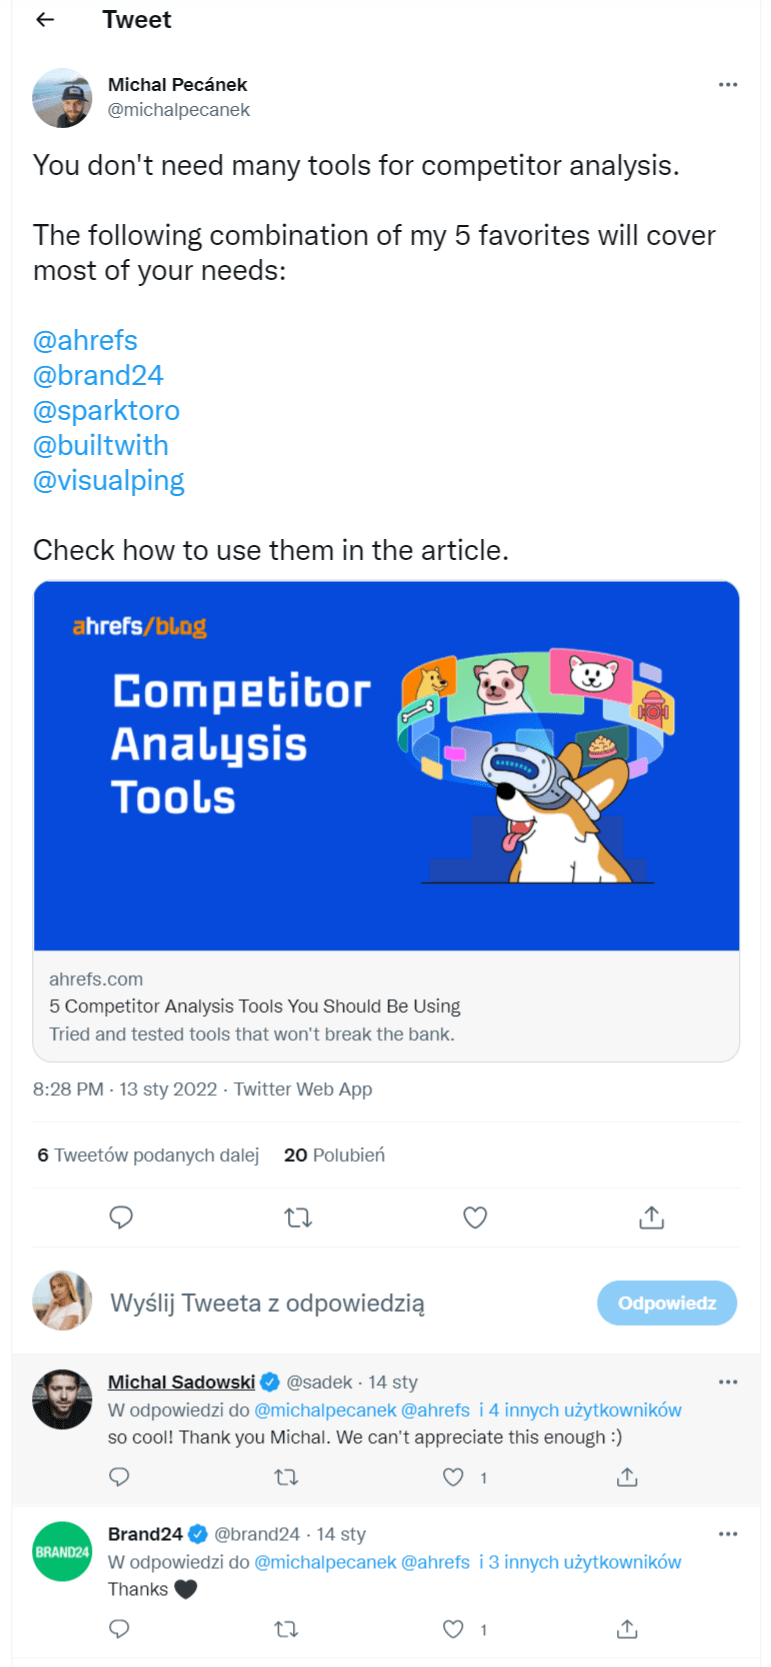This screenshot has height=1667, width=771.
Task: Click the back arrow next to Tweet
Action: 45,20
